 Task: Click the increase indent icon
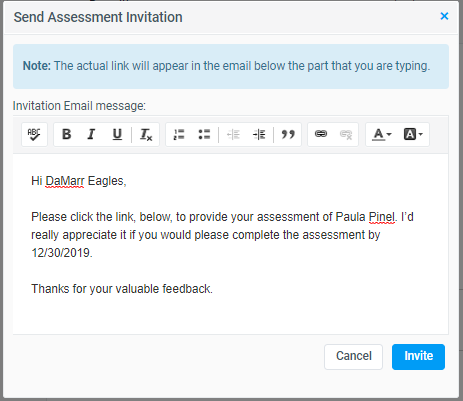tap(259, 134)
